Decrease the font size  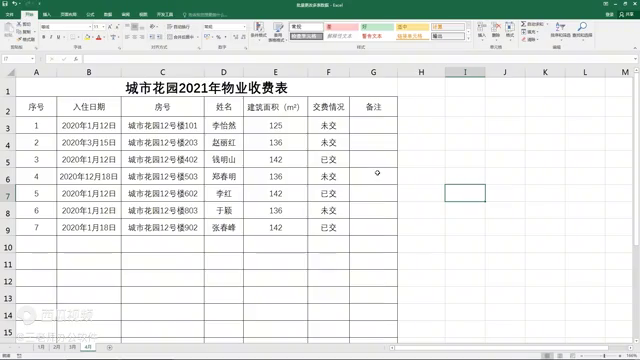pyautogui.click(x=117, y=27)
